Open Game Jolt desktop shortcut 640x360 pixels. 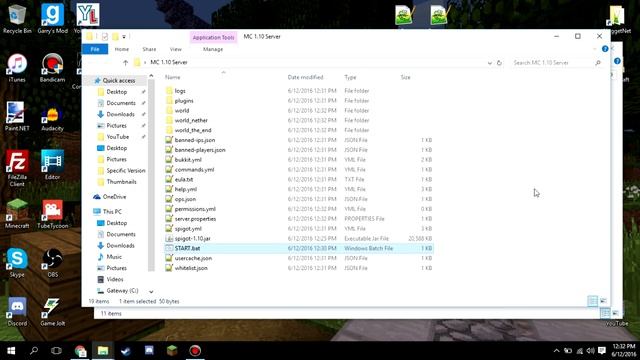pos(52,311)
